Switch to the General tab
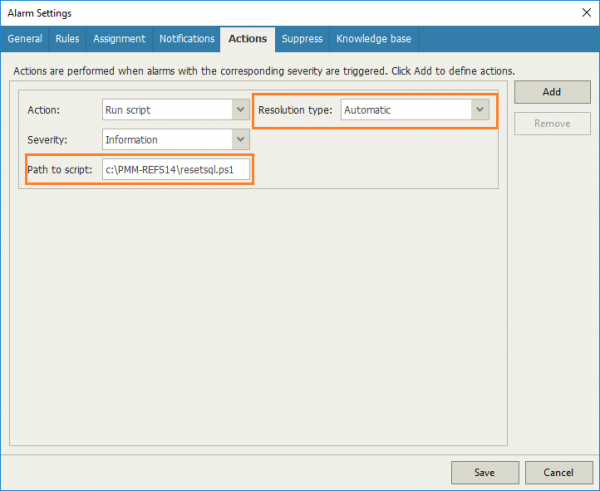600x491 pixels. coord(25,39)
